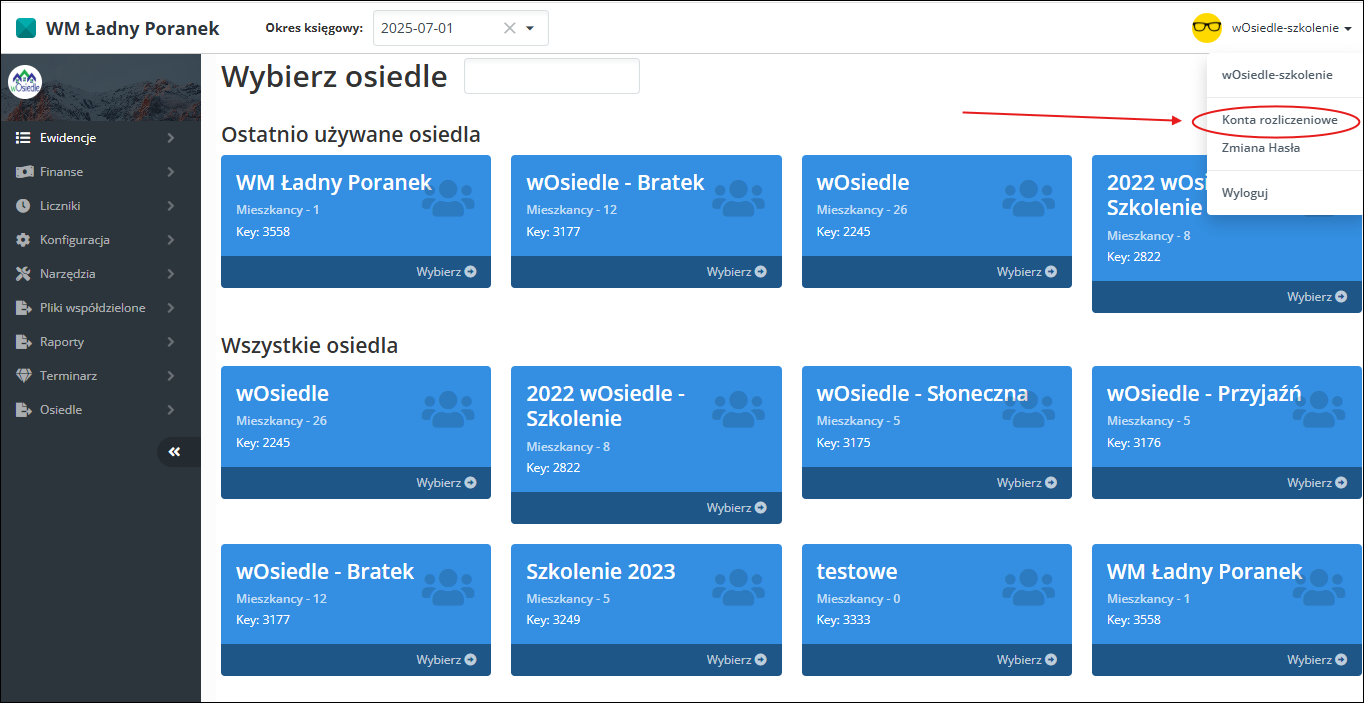Expand the Pliki współdzielone chevron
The height and width of the screenshot is (703, 1364).
(x=171, y=308)
